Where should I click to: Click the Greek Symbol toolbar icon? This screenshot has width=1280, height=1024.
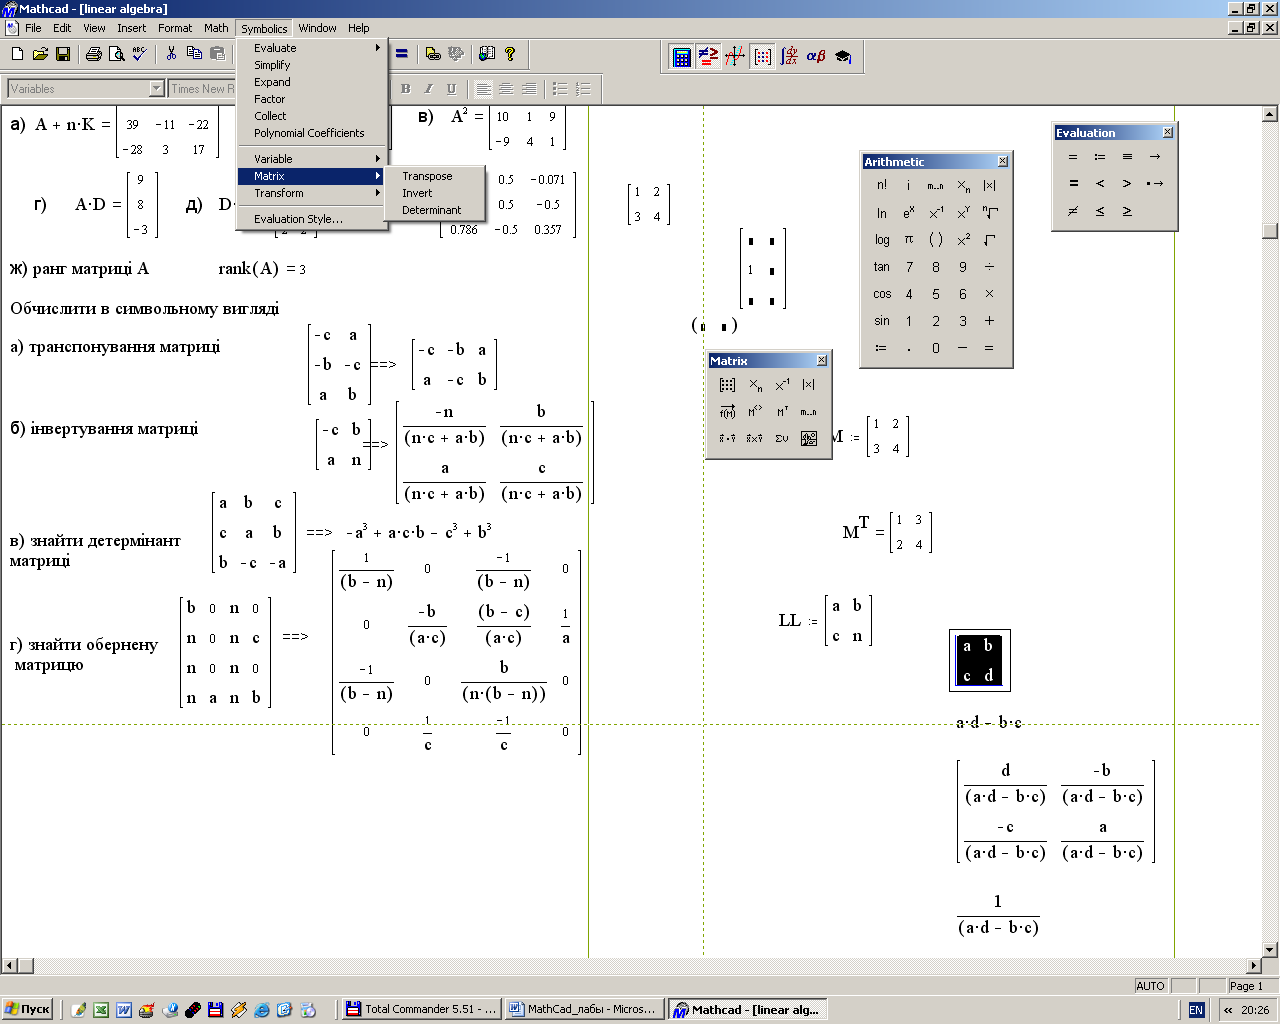pyautogui.click(x=816, y=57)
